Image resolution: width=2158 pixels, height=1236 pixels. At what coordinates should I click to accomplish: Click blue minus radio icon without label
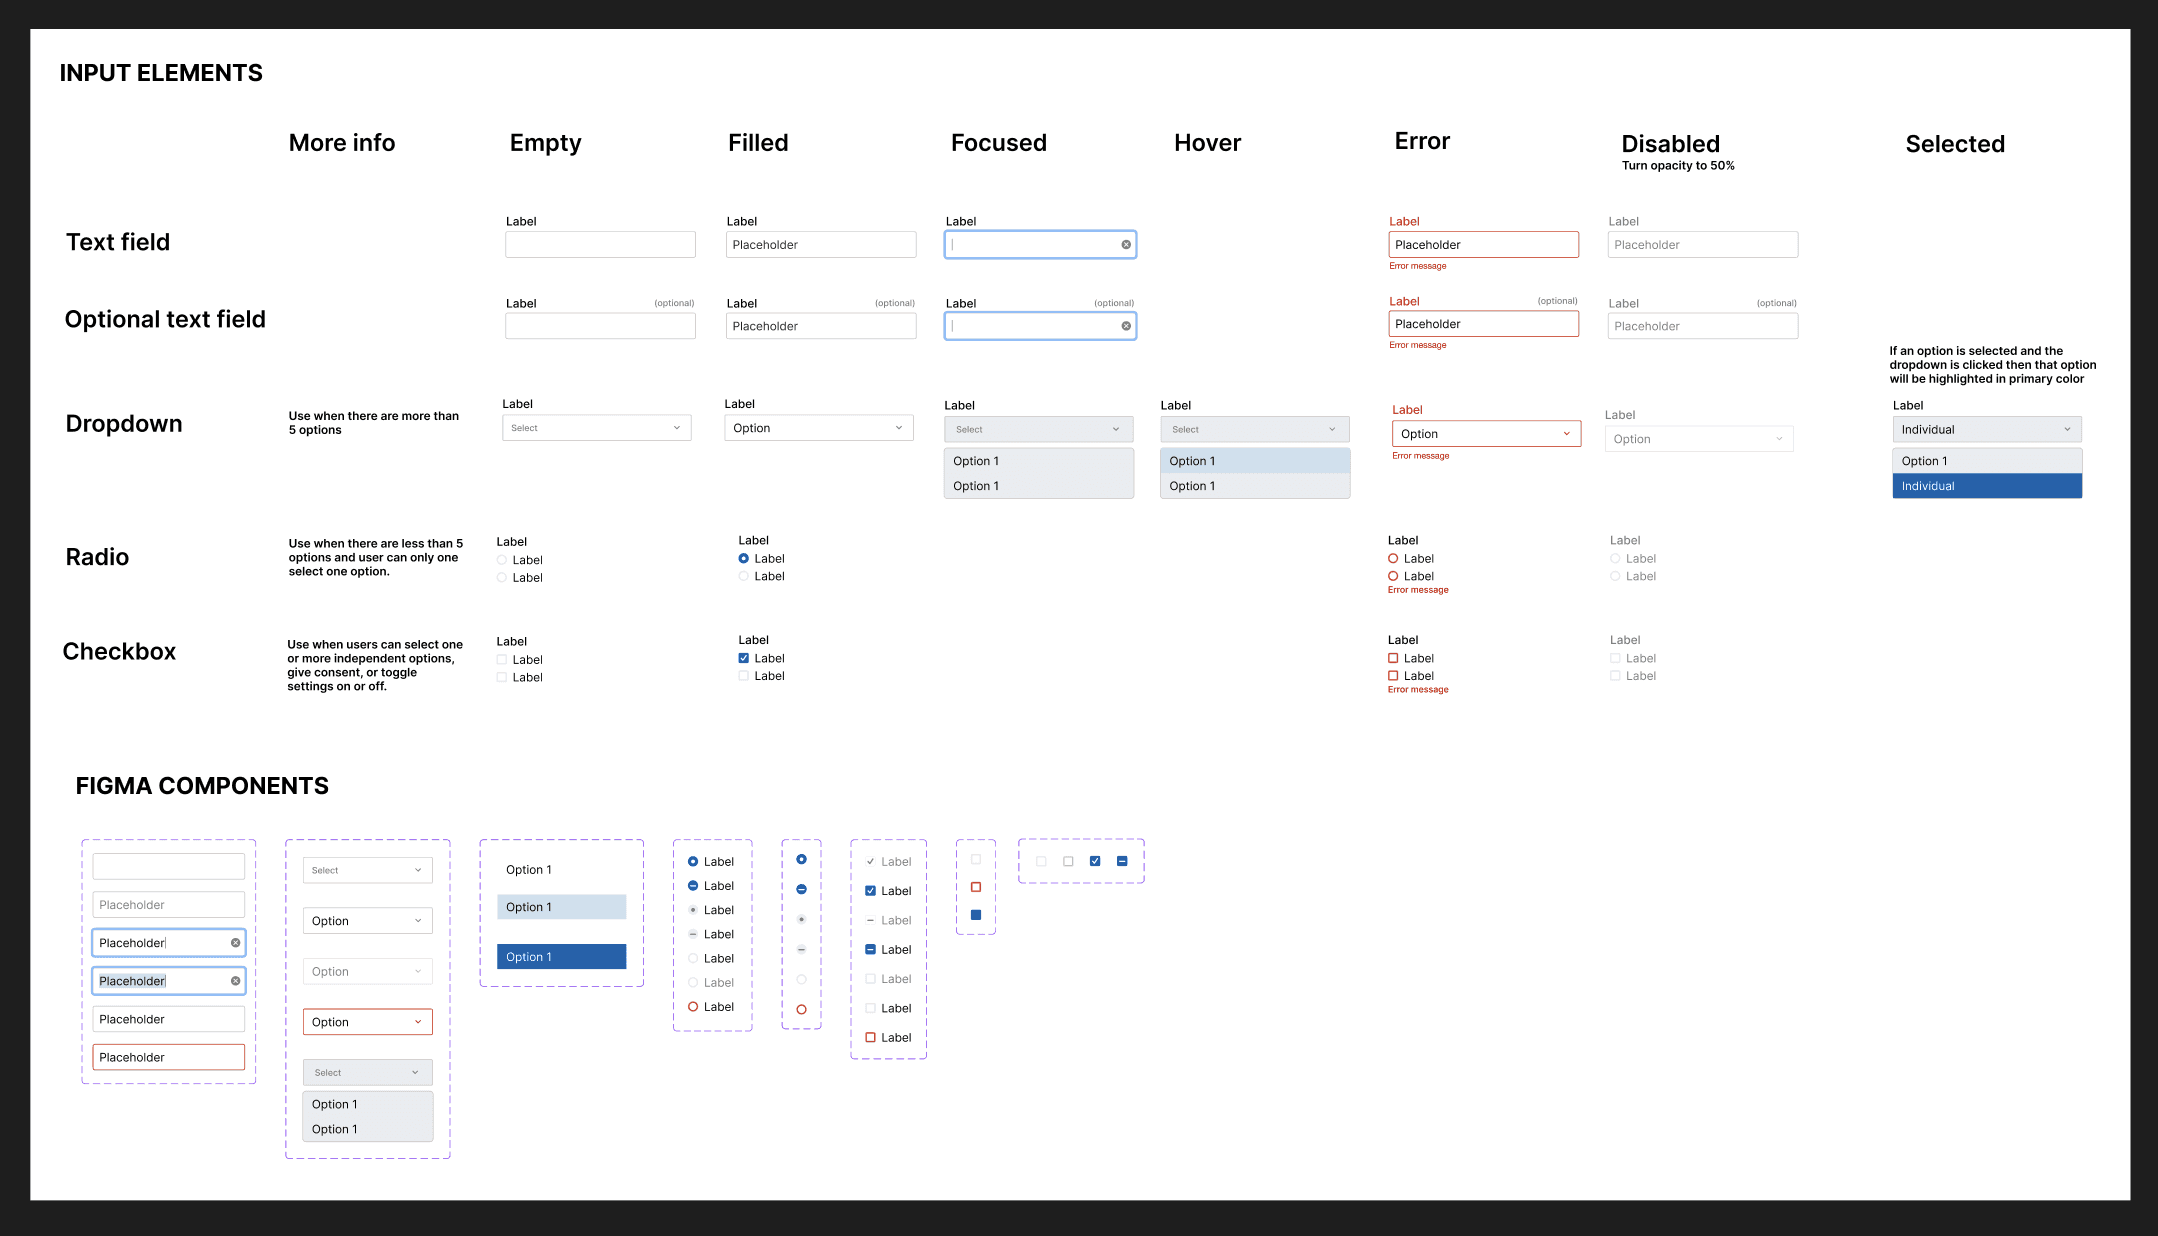coord(801,889)
